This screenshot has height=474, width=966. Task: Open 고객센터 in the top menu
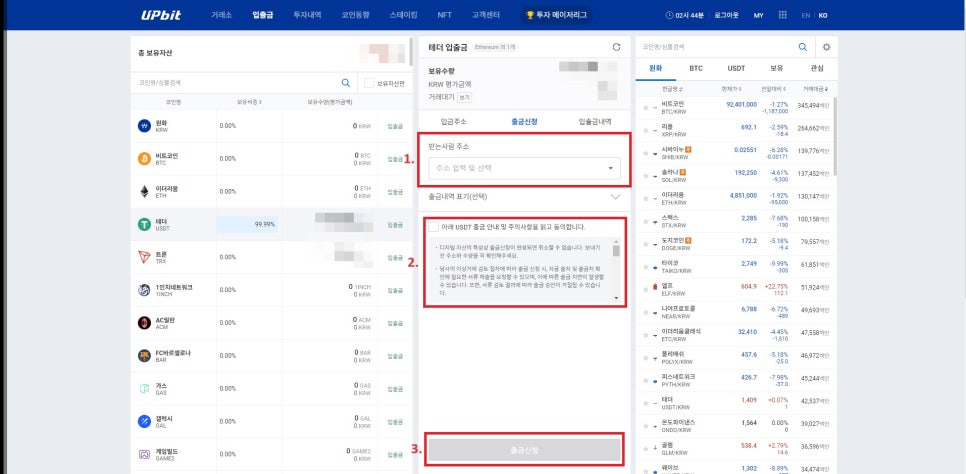486,15
